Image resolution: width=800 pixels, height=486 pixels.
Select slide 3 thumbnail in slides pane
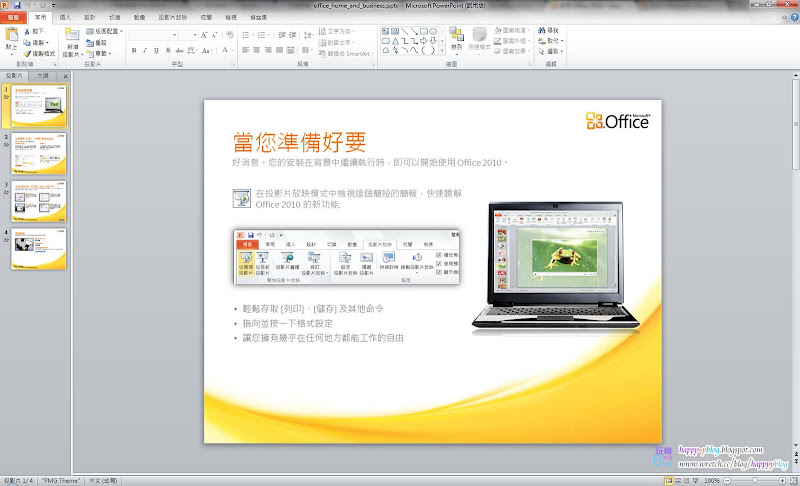(39, 201)
